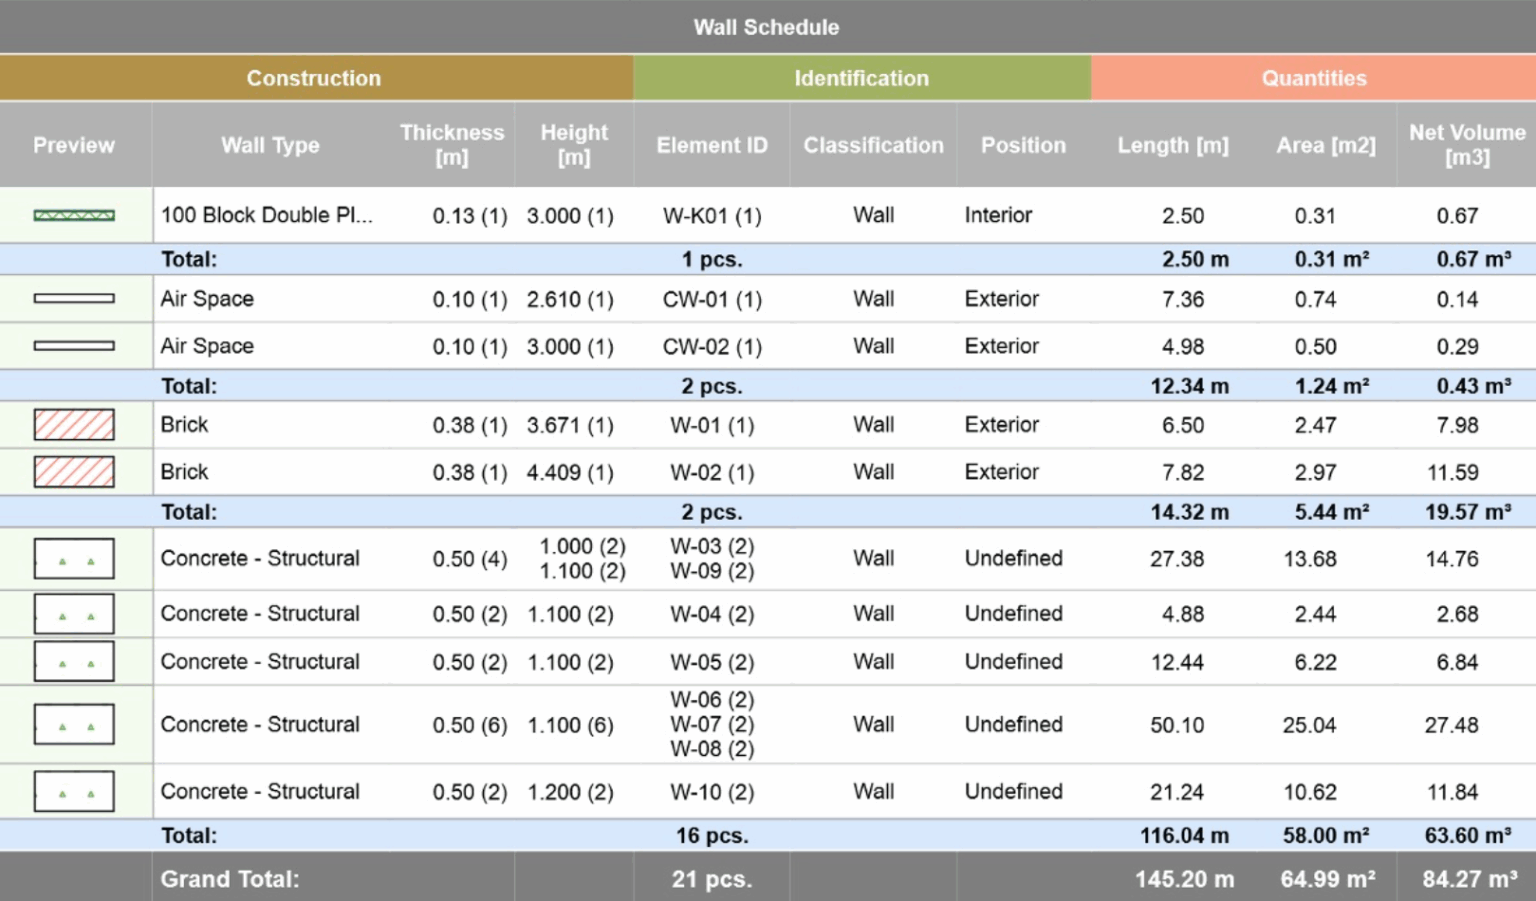This screenshot has height=901, width=1536.
Task: Click the 145.20 m grand total
Action: point(1185,879)
